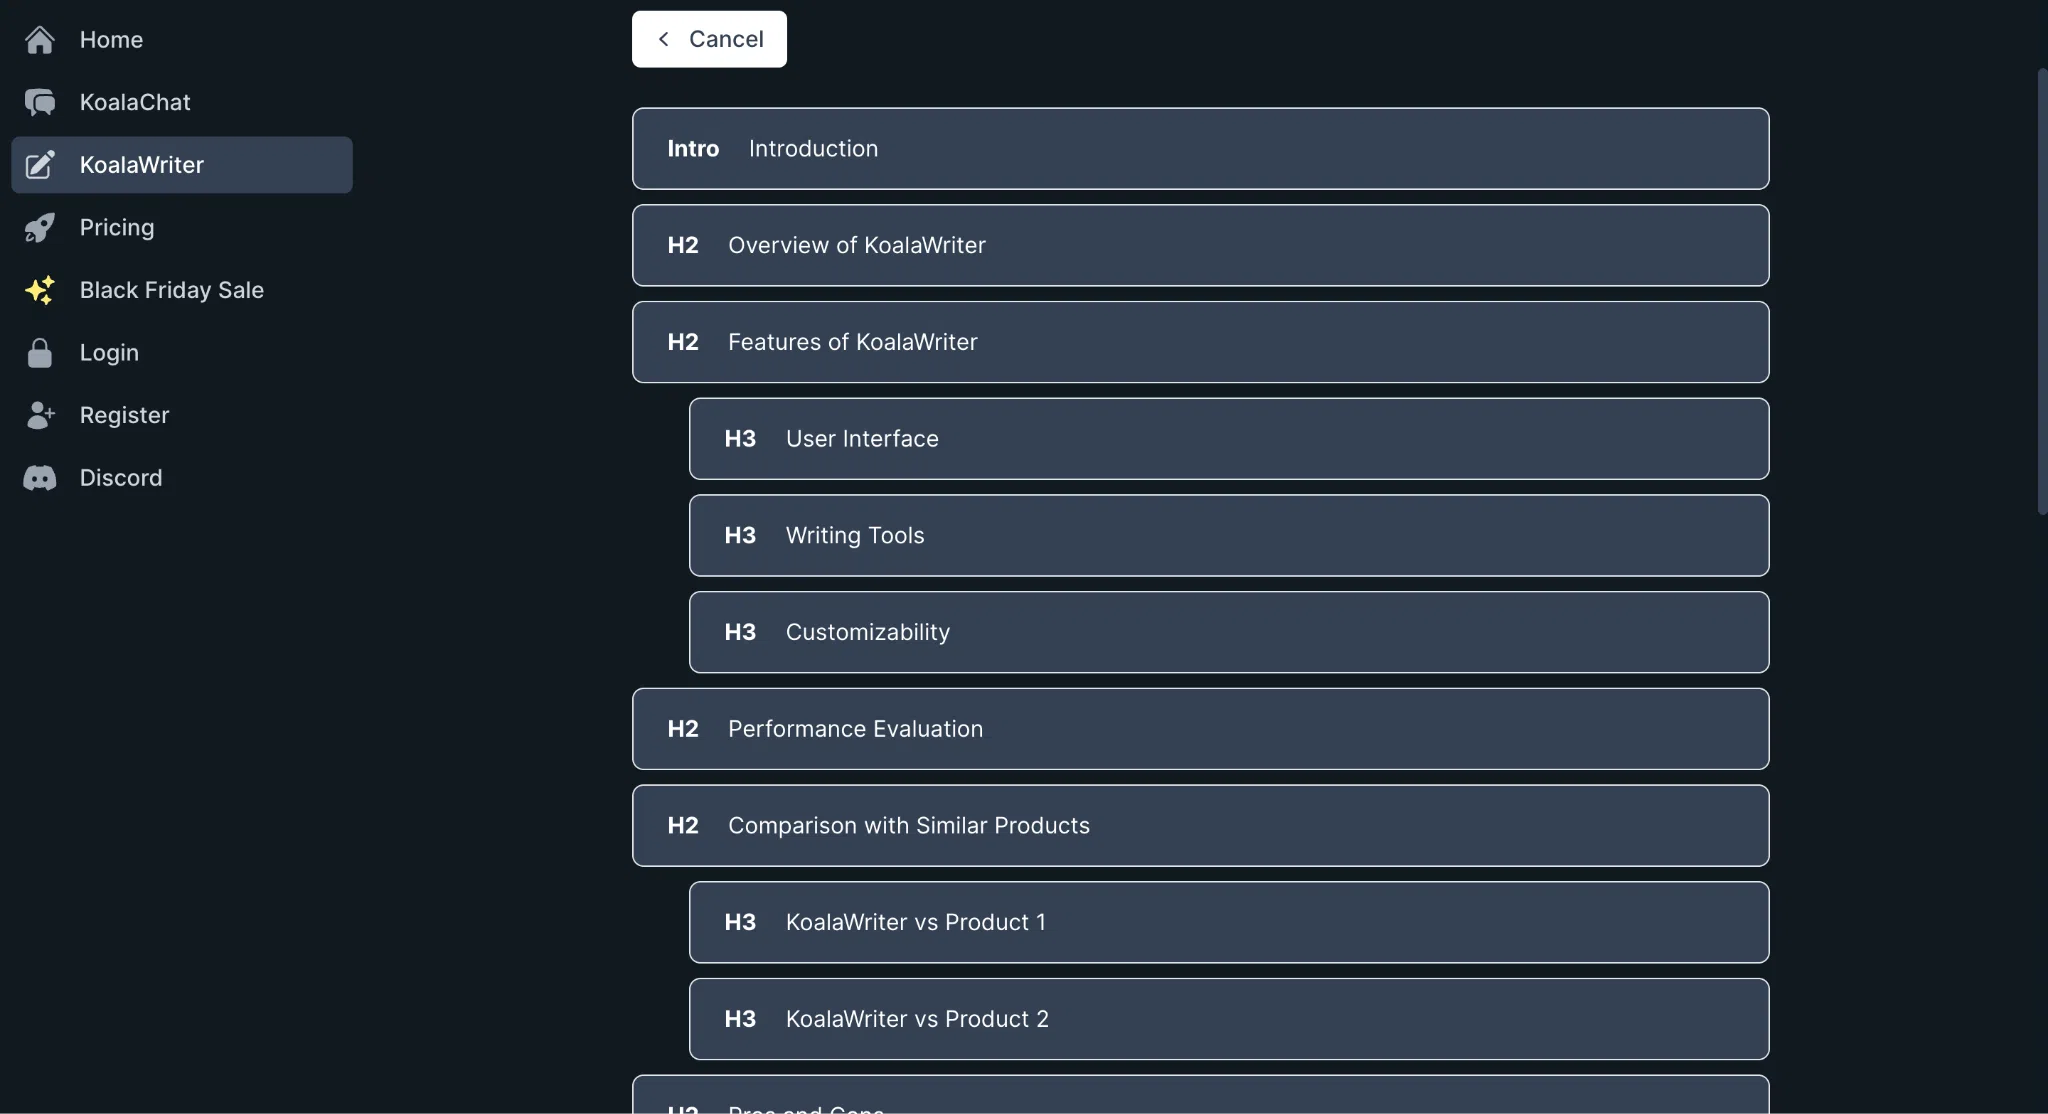Click the Home house icon
The height and width of the screenshot is (1114, 2048).
click(x=40, y=40)
